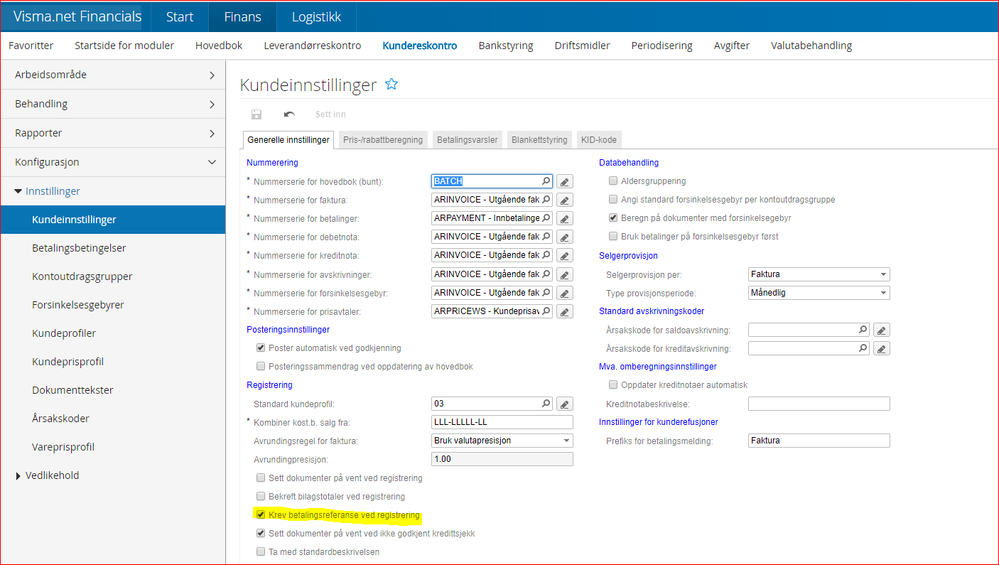Open the Blankettstyring tab
The height and width of the screenshot is (565, 999).
(x=539, y=139)
